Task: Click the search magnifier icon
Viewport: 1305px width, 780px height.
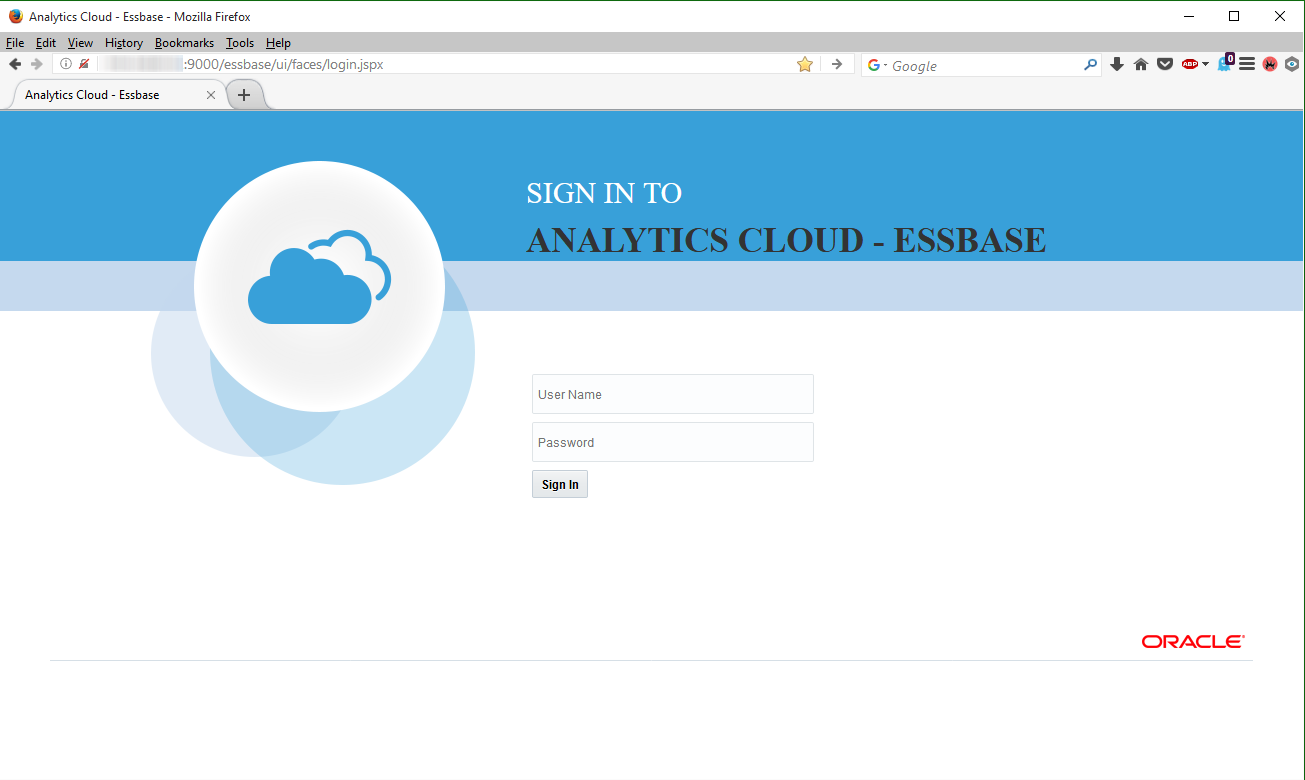Action: coord(1090,65)
